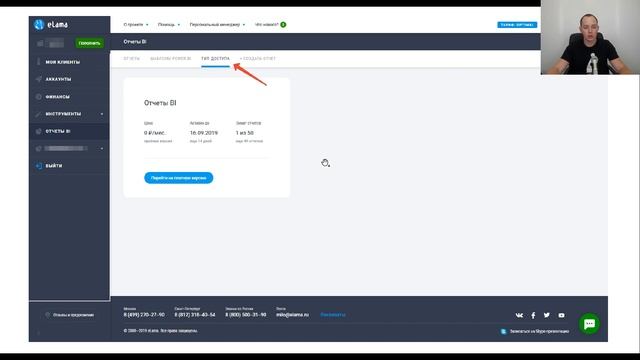The image size is (640, 360).
Task: Click the footer email address
Action: click(292, 315)
